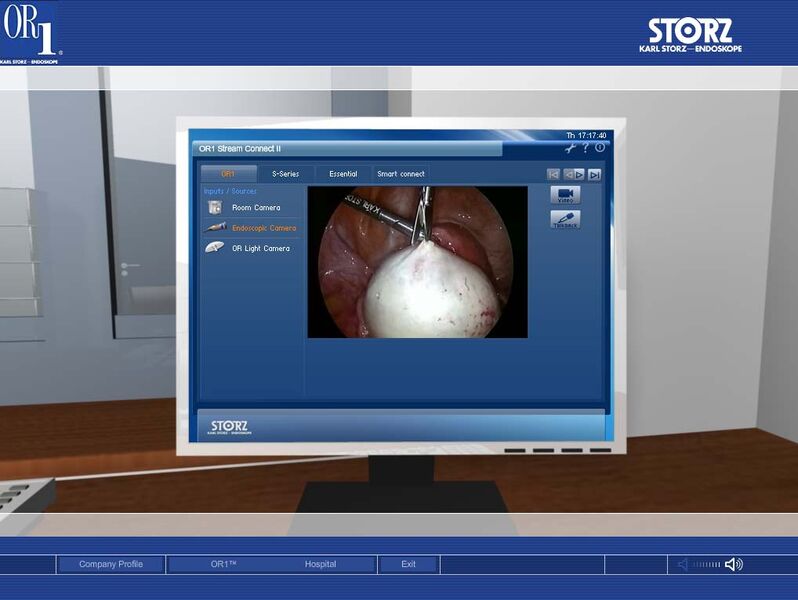Viewport: 798px width, 600px height.
Task: Click the OR1™ bottom navigation button
Action: [x=223, y=564]
